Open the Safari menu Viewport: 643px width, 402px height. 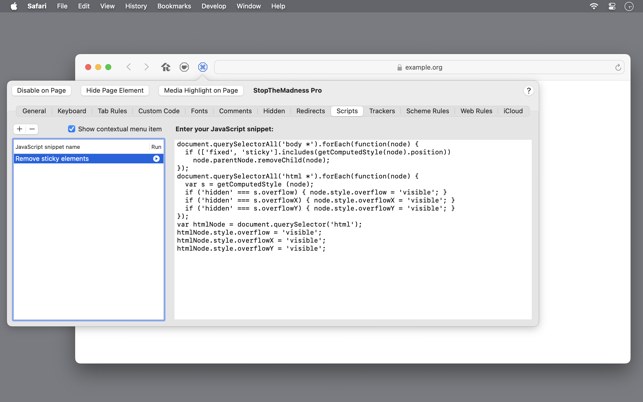[37, 6]
